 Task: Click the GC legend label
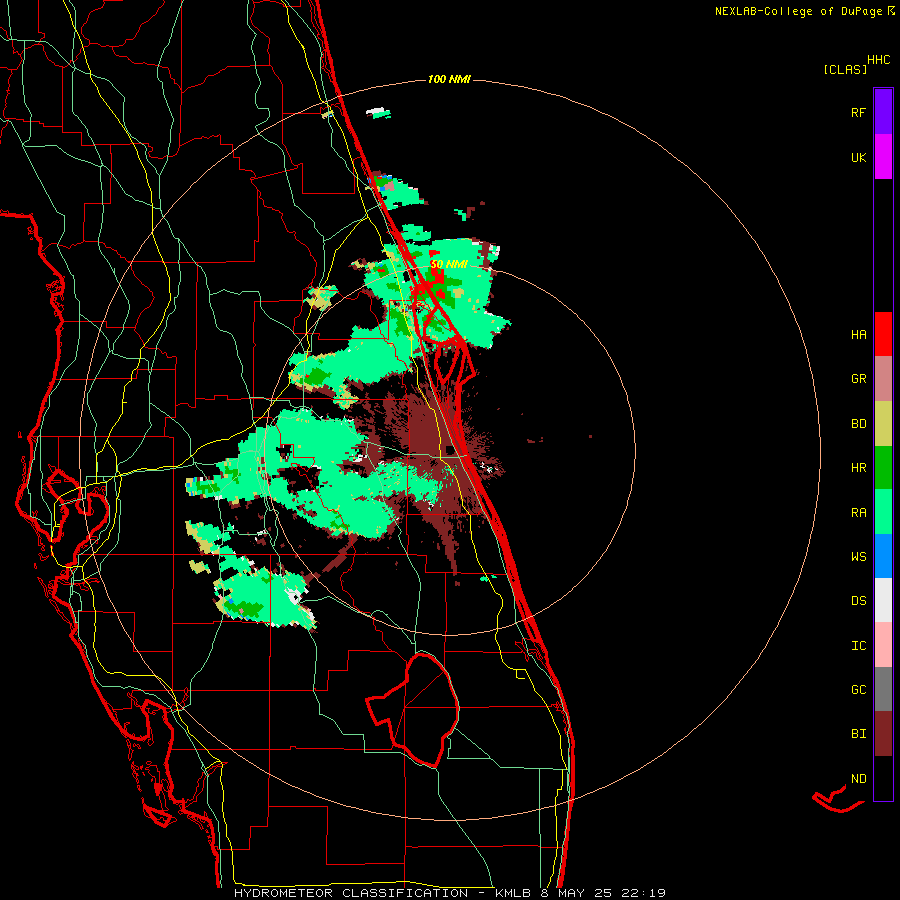tap(859, 690)
